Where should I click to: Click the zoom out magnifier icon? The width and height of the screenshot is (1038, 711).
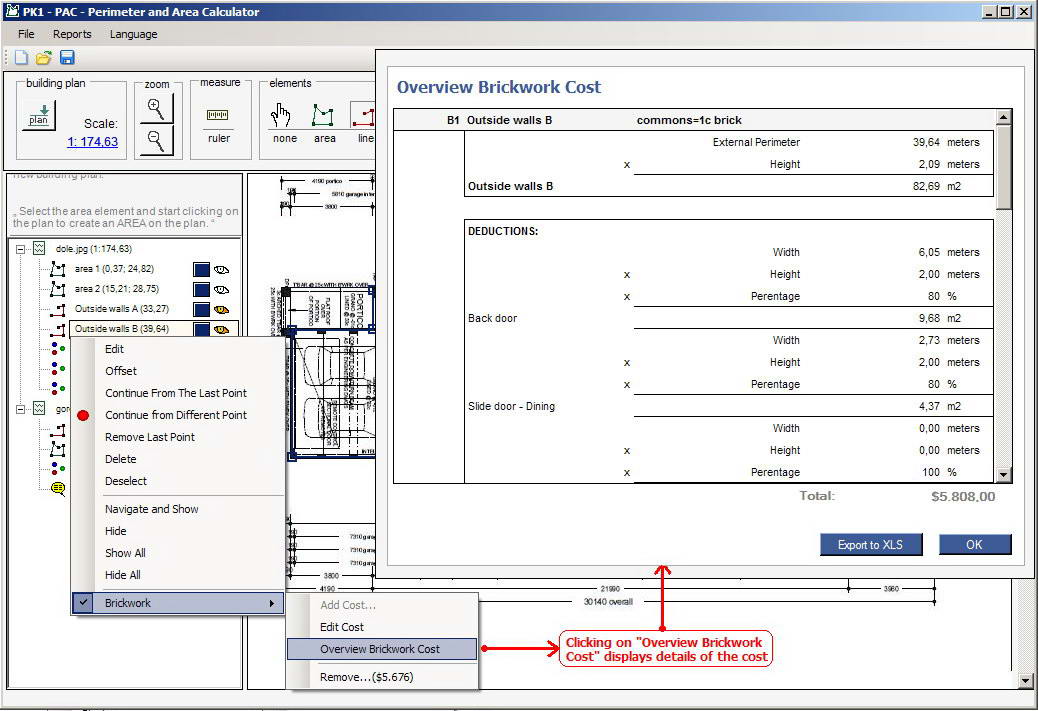[x=156, y=140]
